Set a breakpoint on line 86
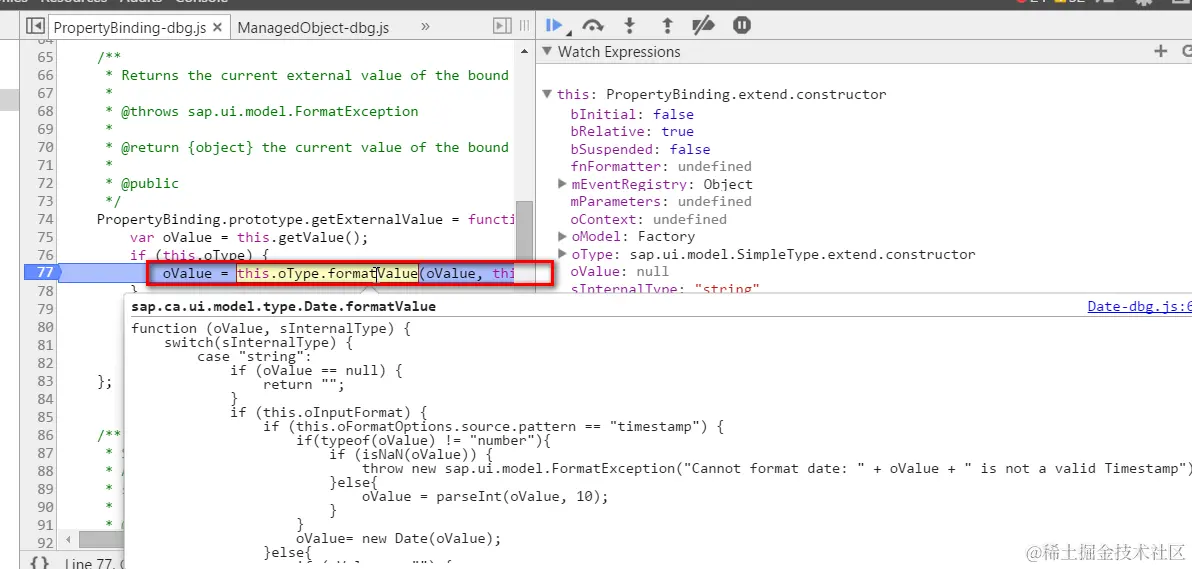This screenshot has height=569, width=1192. (45, 435)
